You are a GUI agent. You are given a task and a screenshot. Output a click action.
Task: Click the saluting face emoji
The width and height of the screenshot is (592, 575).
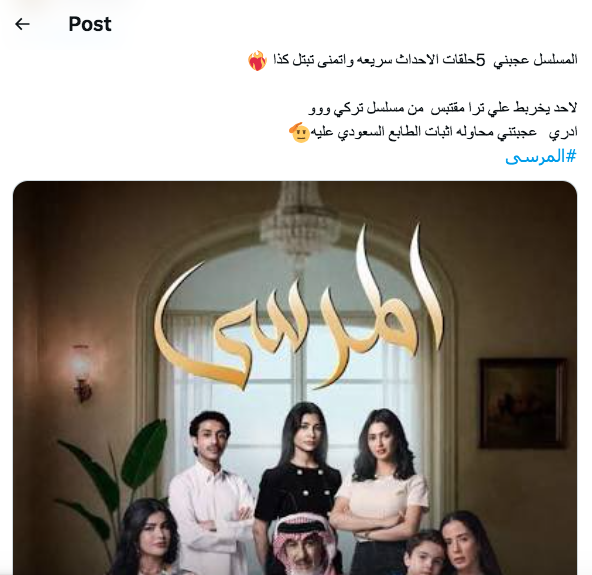tap(300, 133)
